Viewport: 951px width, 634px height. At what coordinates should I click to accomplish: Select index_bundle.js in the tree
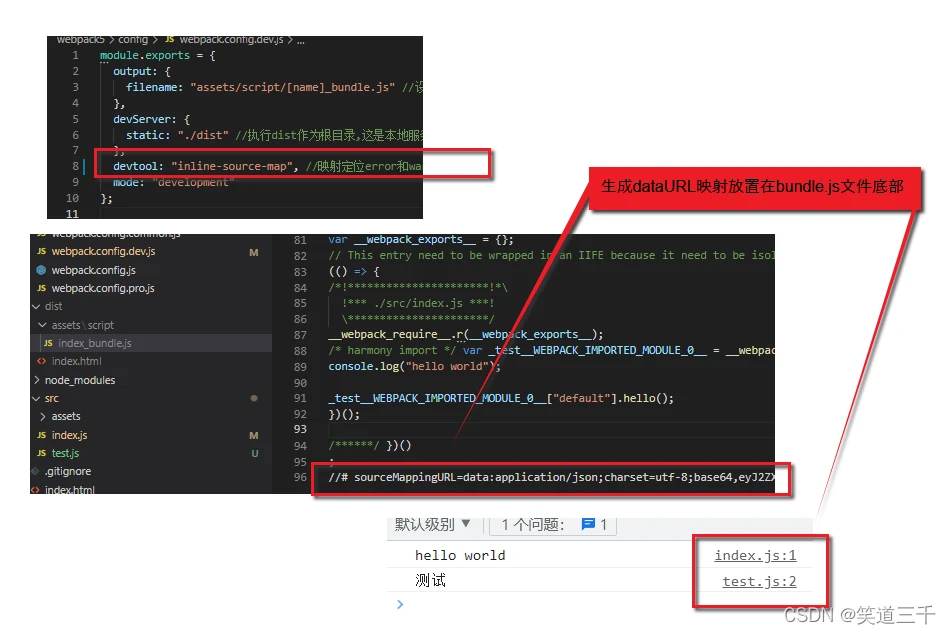click(x=95, y=343)
